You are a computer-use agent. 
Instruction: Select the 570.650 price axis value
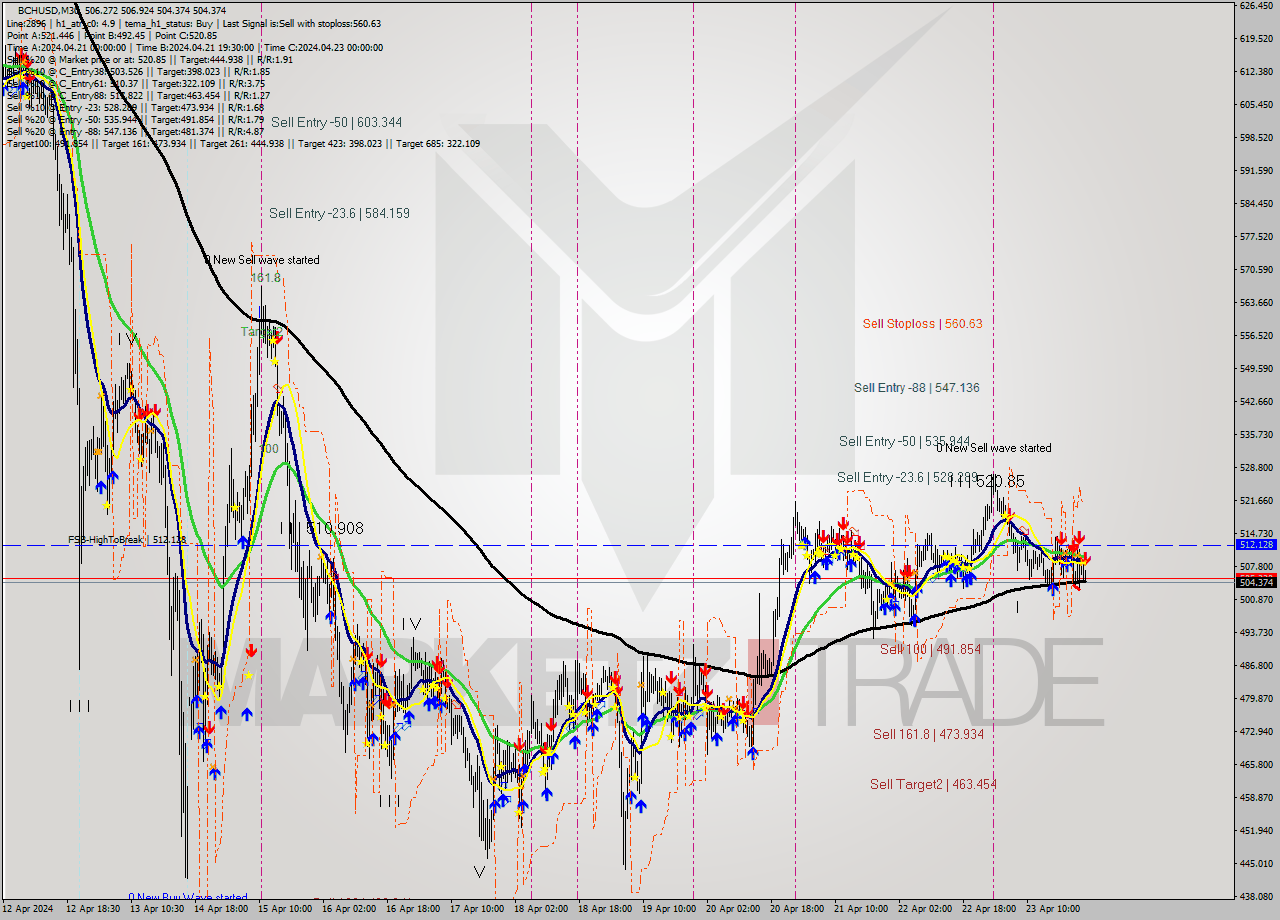[x=1255, y=269]
